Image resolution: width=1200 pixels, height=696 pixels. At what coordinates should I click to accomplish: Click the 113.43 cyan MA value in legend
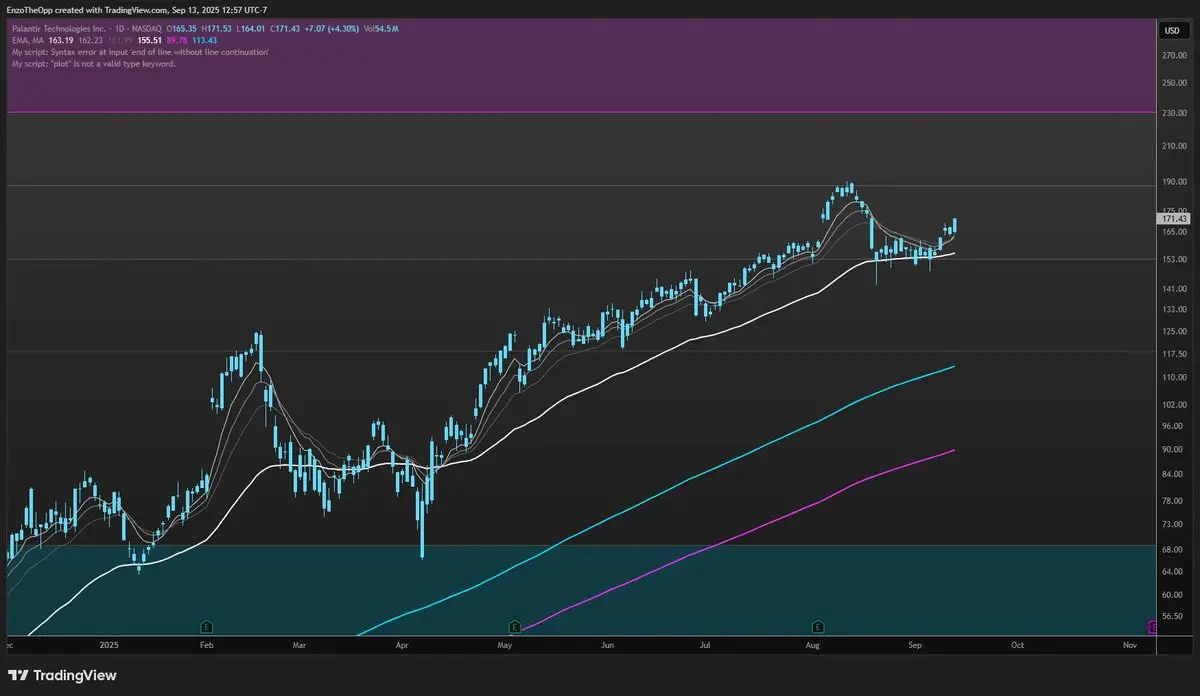coord(203,40)
